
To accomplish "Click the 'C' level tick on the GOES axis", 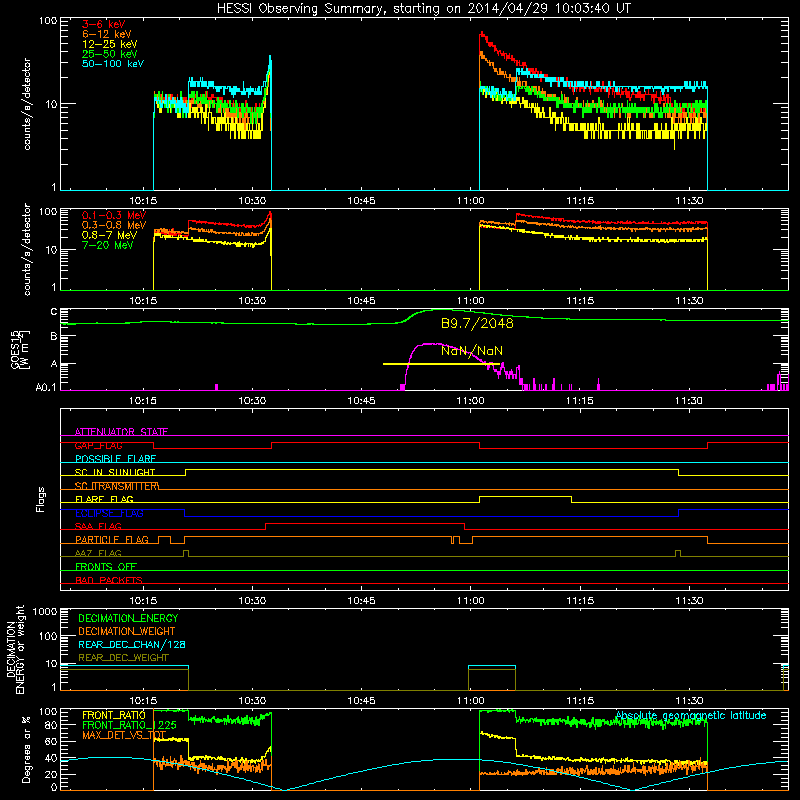I will (x=54, y=312).
